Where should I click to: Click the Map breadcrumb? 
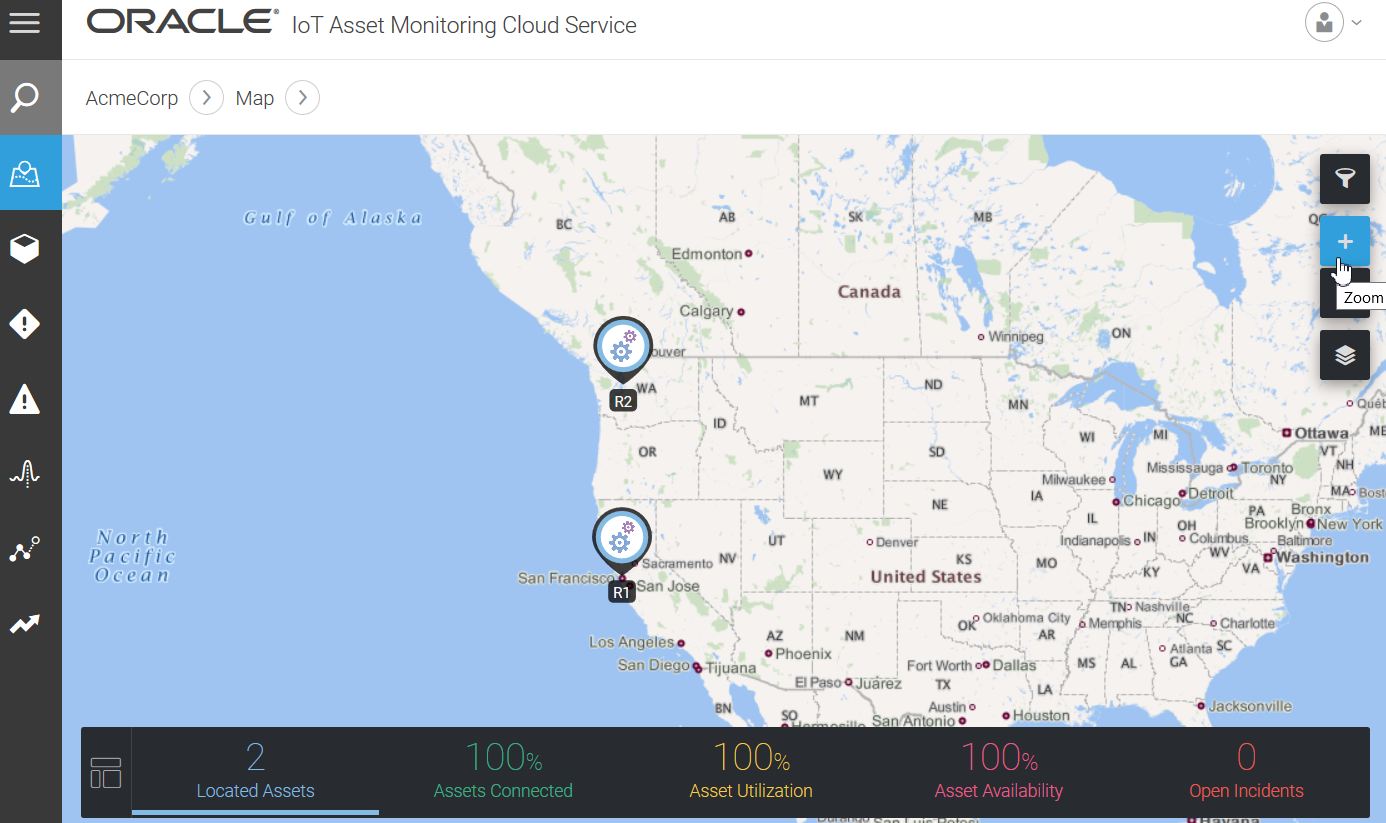(x=255, y=98)
